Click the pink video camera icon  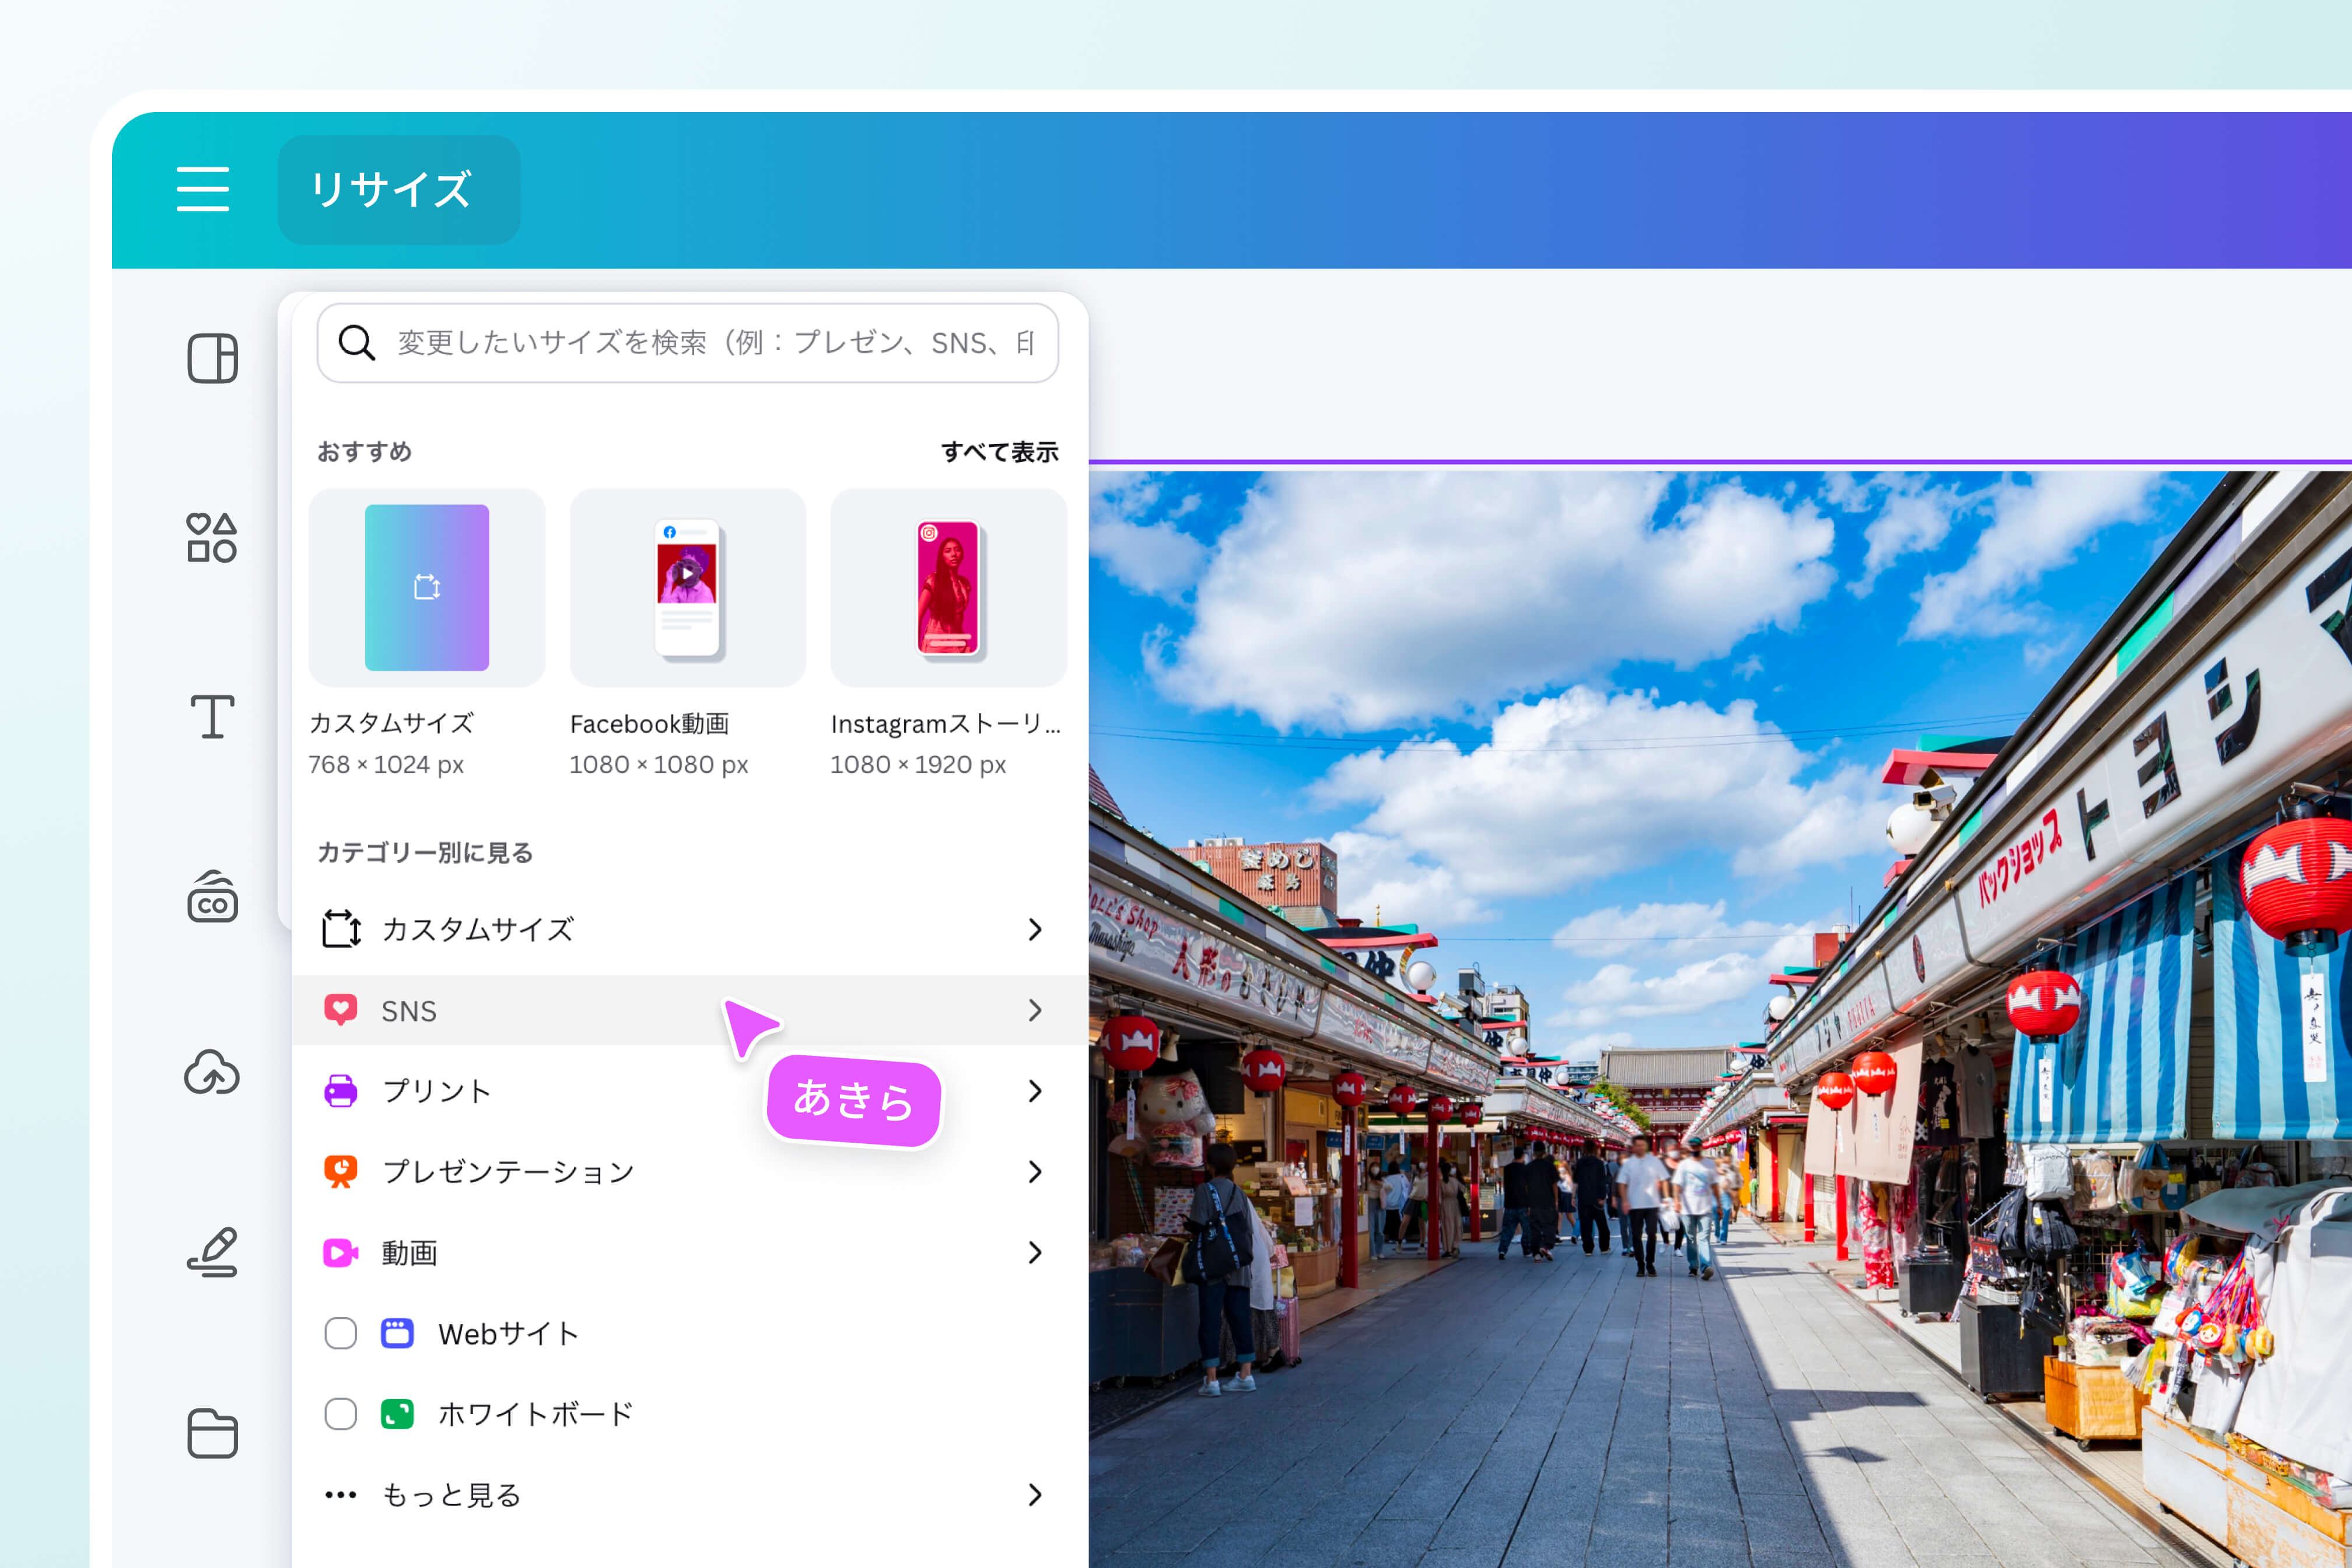pos(341,1252)
